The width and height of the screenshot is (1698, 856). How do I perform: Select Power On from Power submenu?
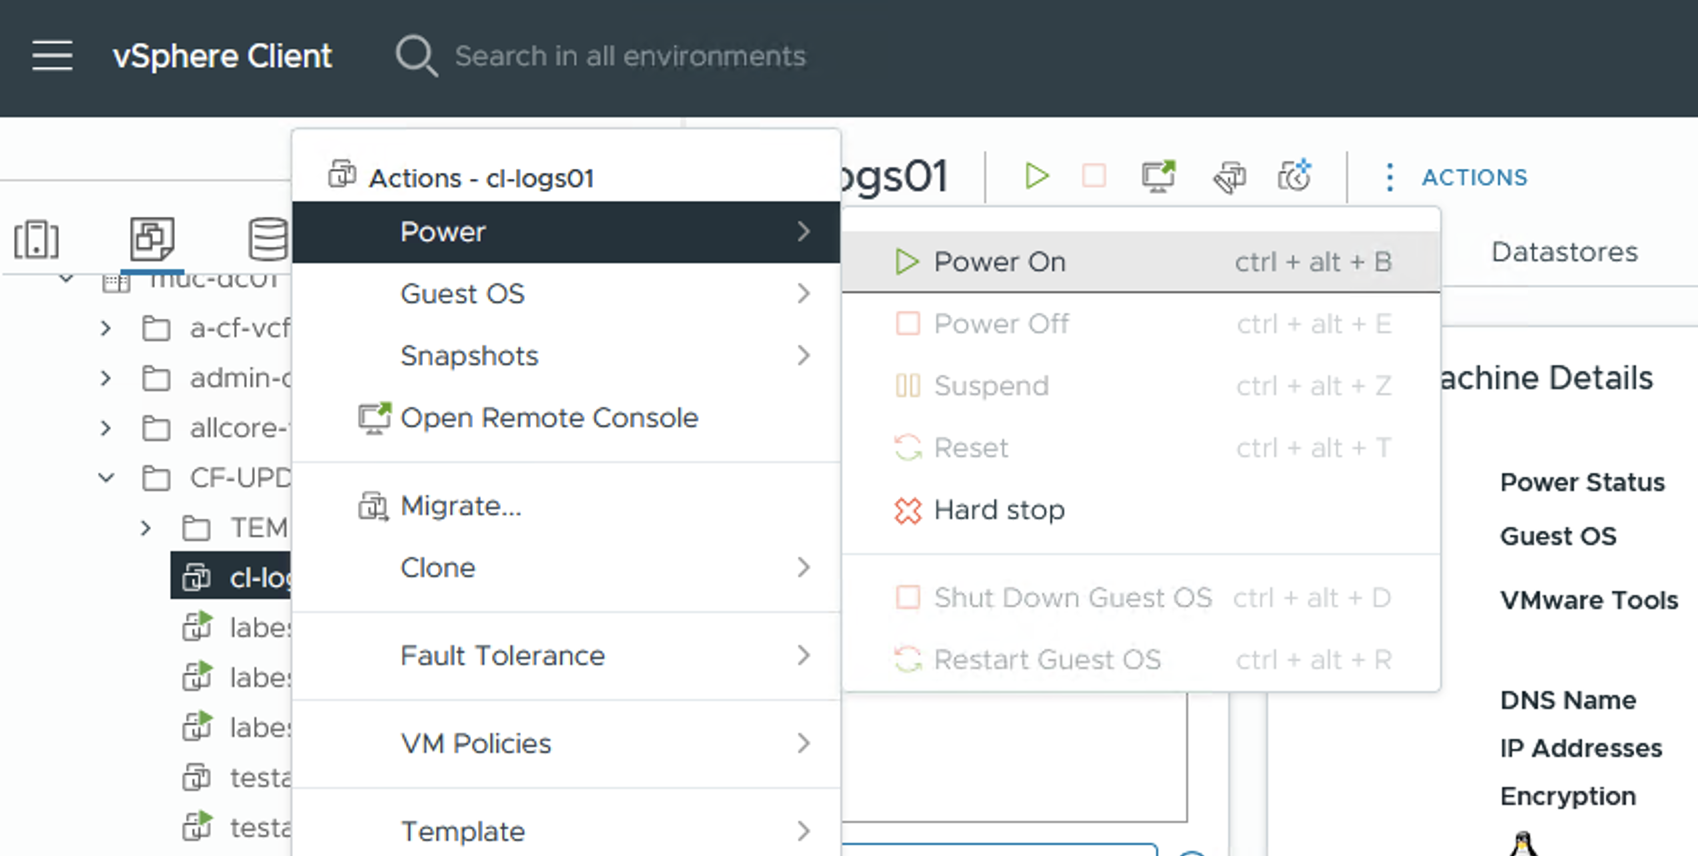click(x=1000, y=262)
